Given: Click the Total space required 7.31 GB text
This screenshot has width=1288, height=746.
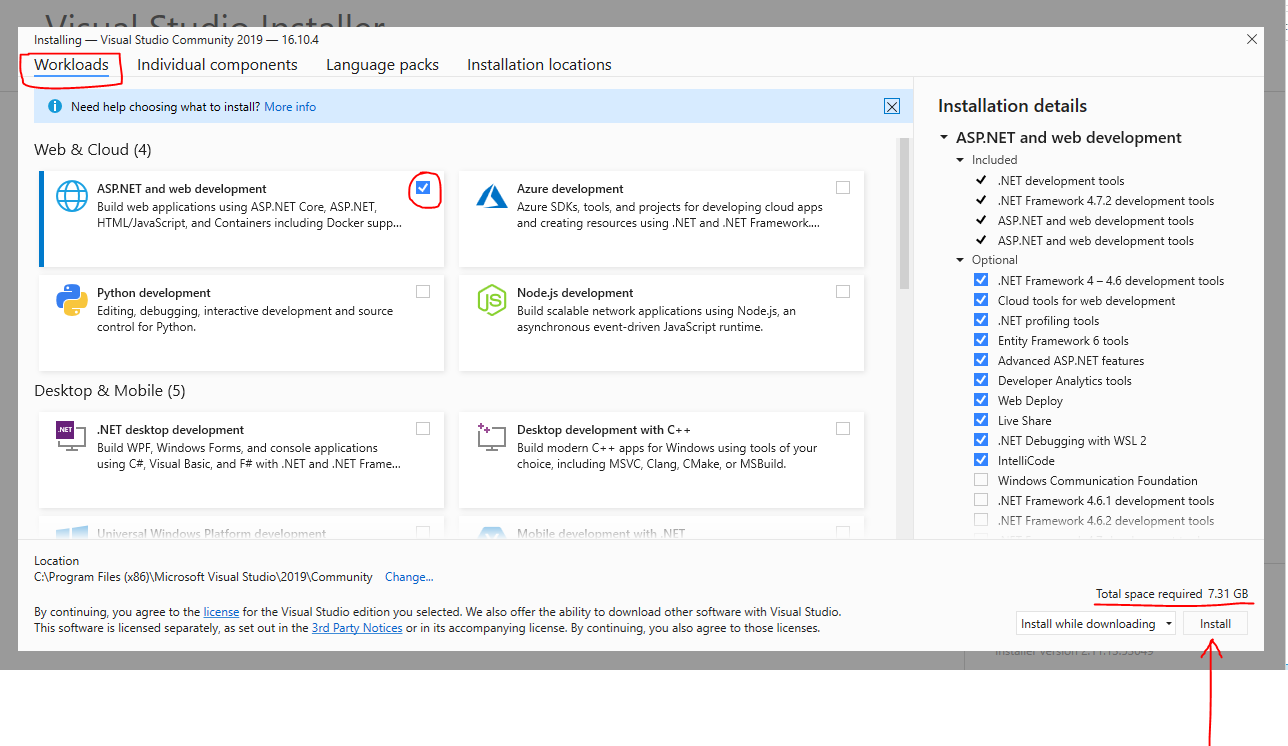Looking at the screenshot, I should tap(1172, 594).
